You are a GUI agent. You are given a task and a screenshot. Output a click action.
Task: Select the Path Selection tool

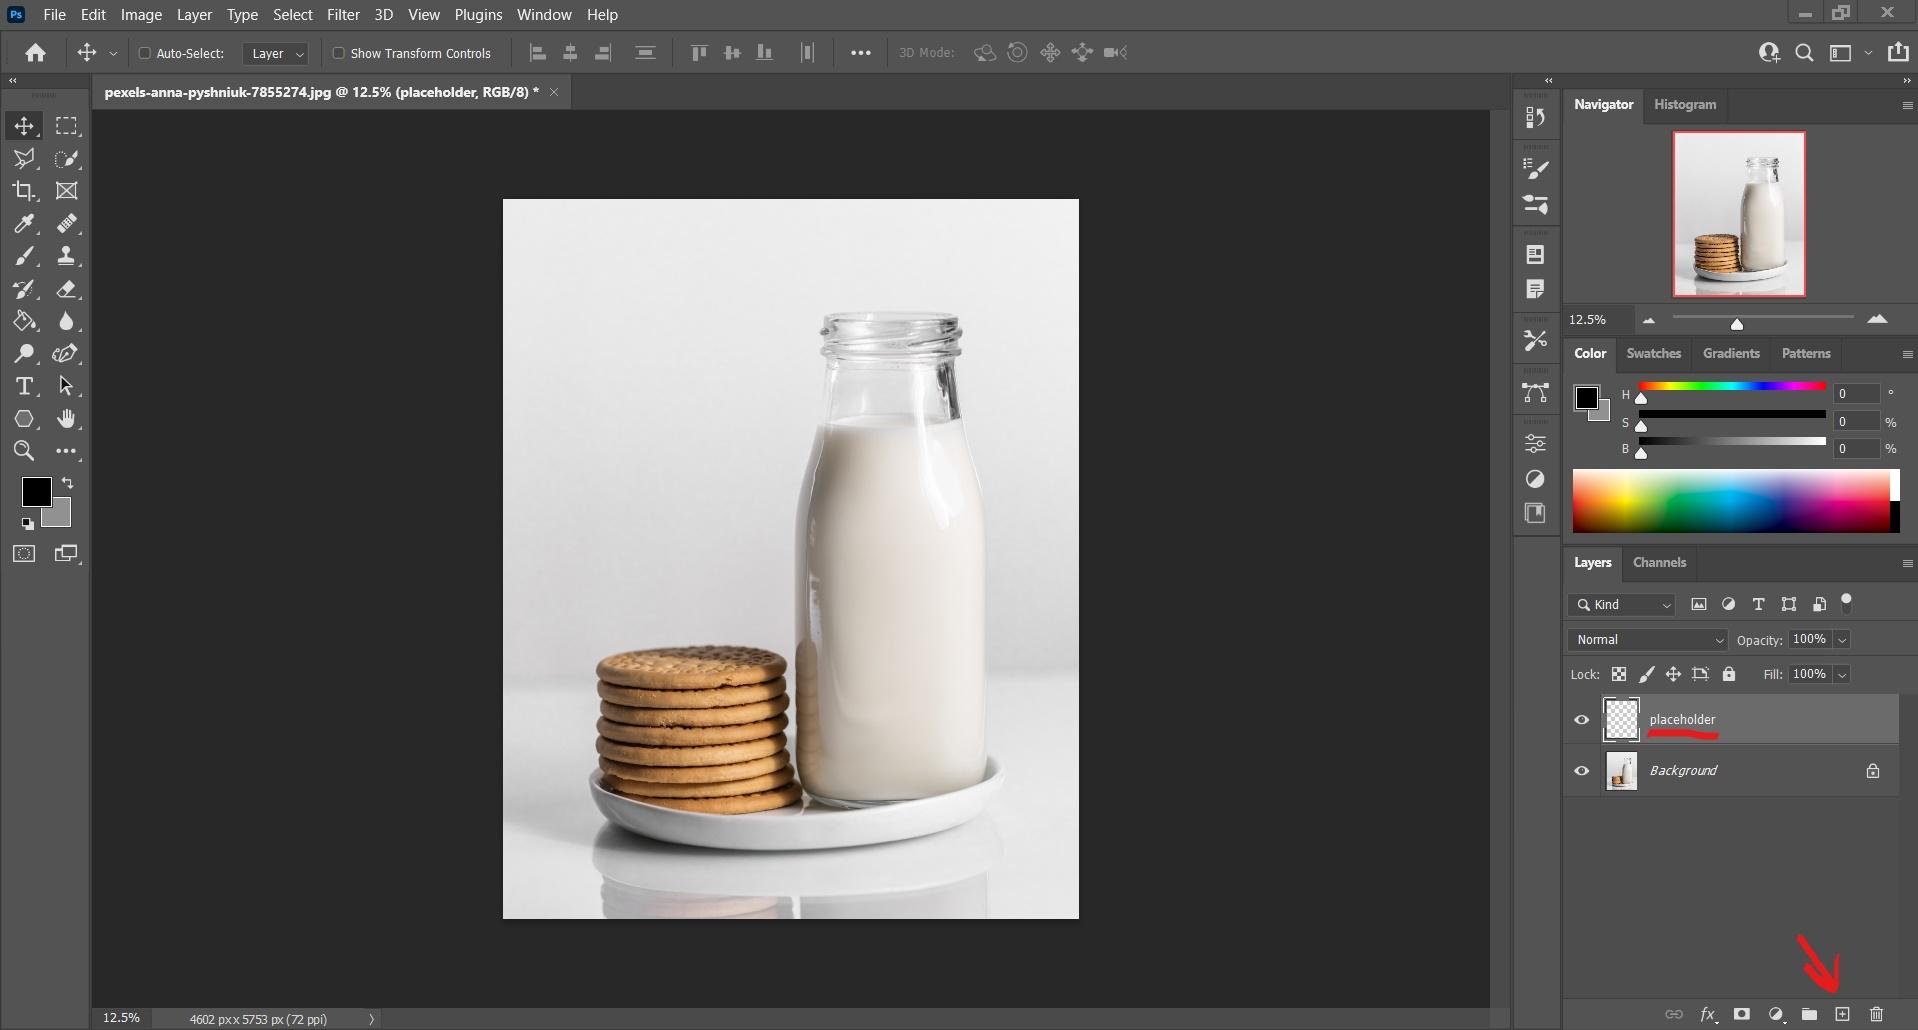67,387
